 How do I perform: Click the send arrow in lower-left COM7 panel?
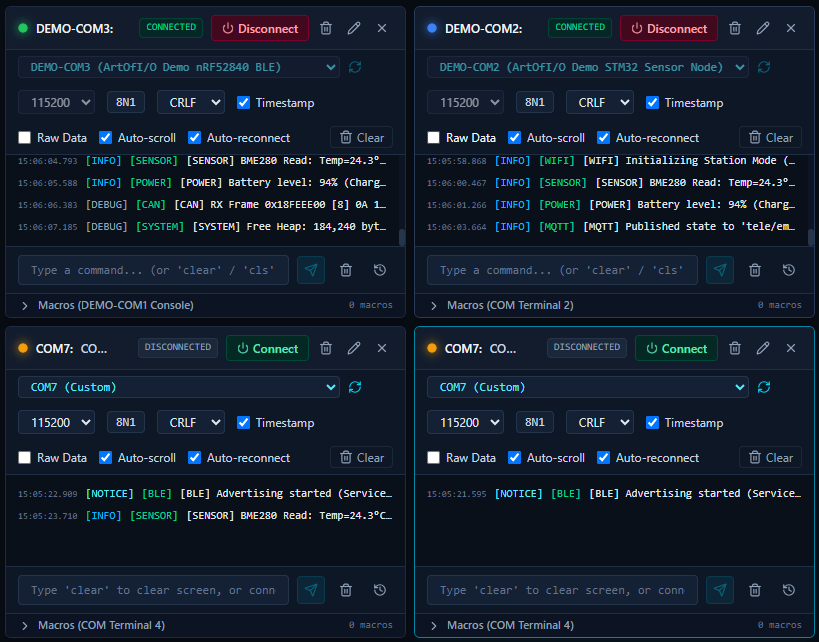[311, 590]
